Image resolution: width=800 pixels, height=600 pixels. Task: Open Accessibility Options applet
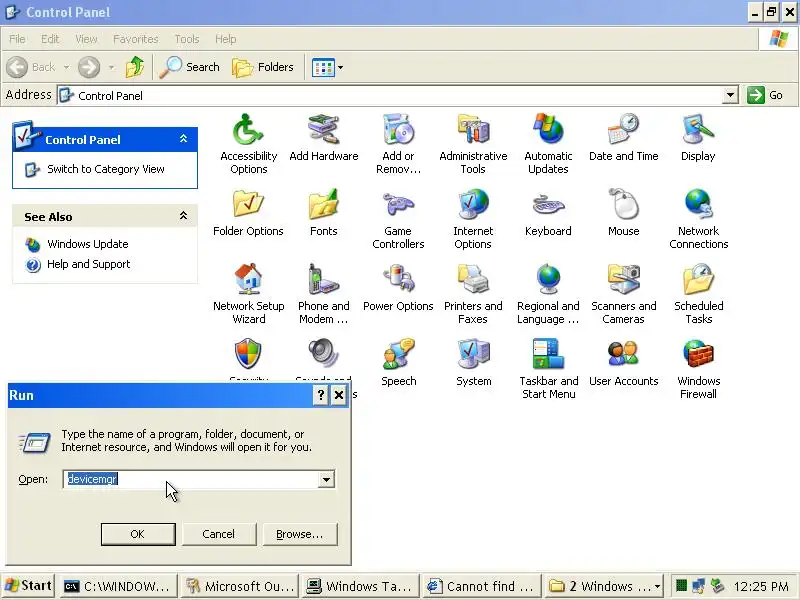tap(248, 143)
